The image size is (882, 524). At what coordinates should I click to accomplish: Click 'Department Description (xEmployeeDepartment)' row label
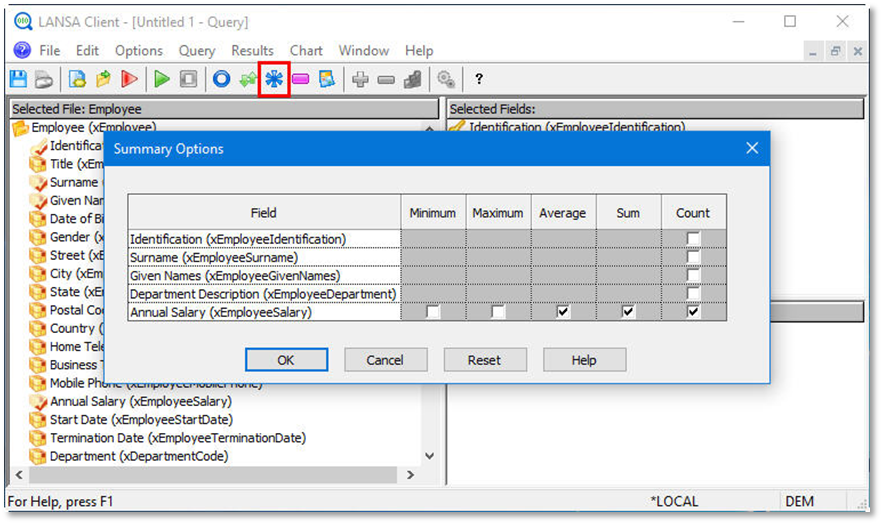click(x=263, y=294)
